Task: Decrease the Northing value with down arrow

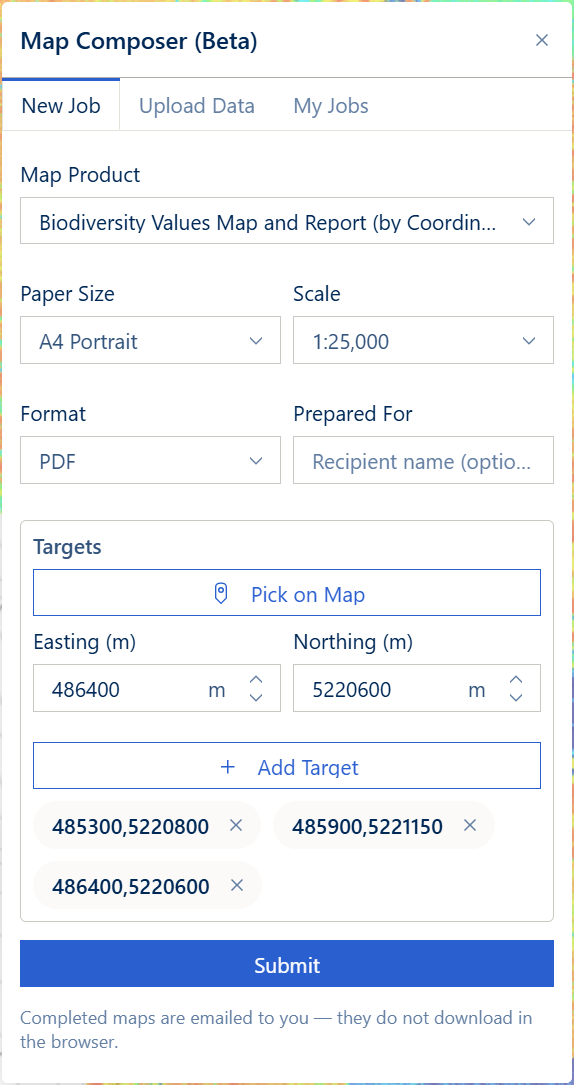Action: pos(516,698)
